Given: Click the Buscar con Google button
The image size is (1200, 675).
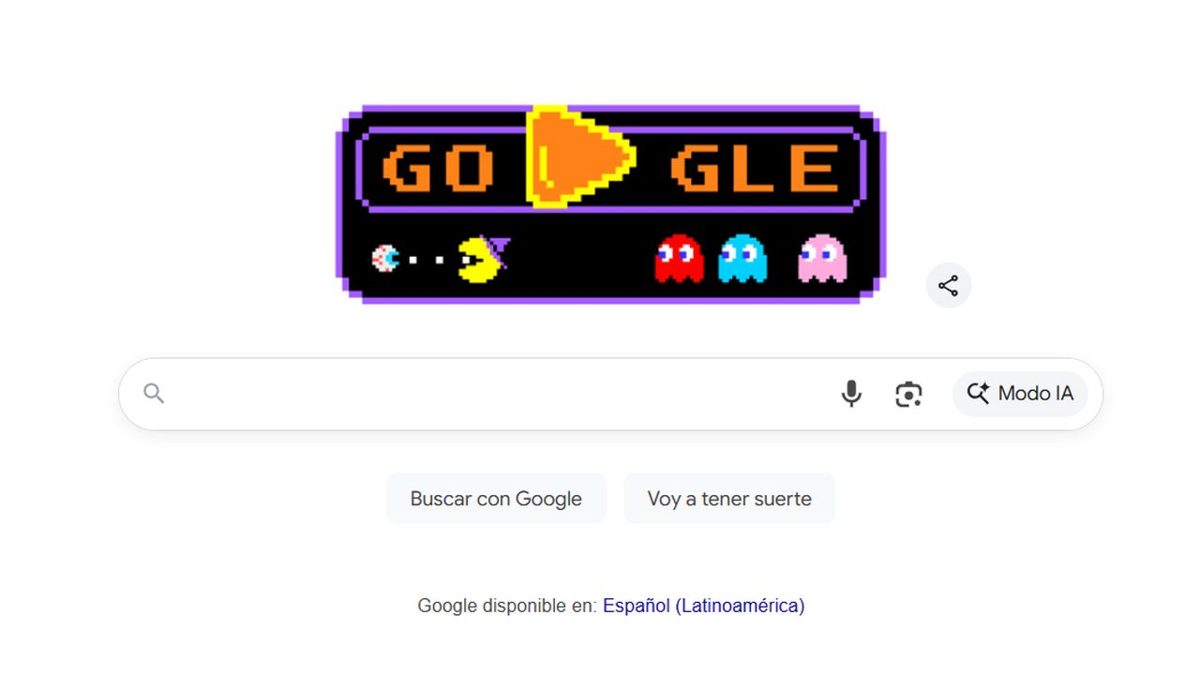Looking at the screenshot, I should [496, 498].
